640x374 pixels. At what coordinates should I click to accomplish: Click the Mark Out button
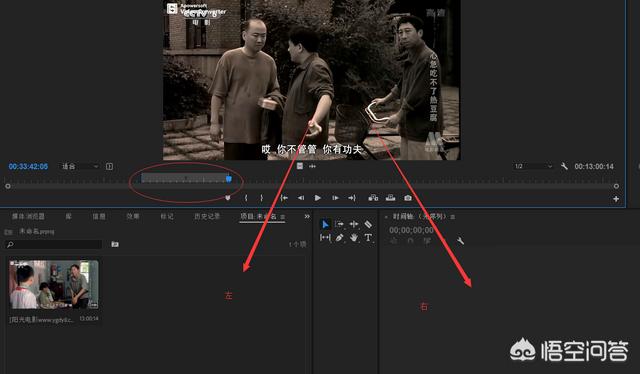(261, 198)
